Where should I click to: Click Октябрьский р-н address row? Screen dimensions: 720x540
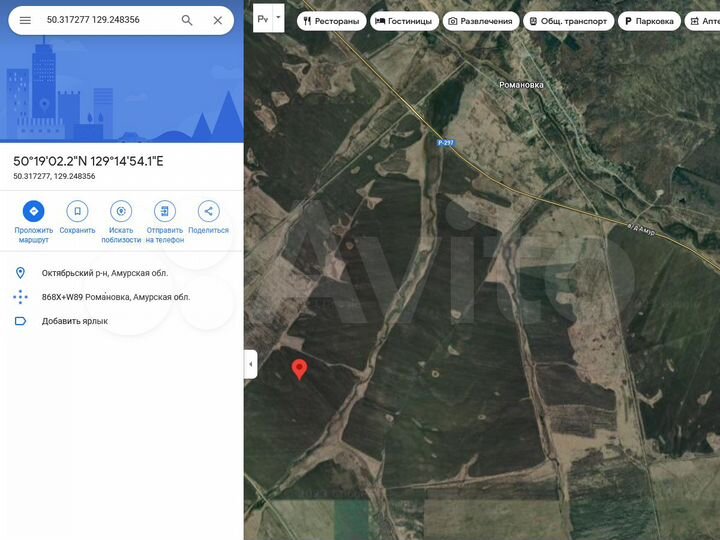tap(104, 273)
